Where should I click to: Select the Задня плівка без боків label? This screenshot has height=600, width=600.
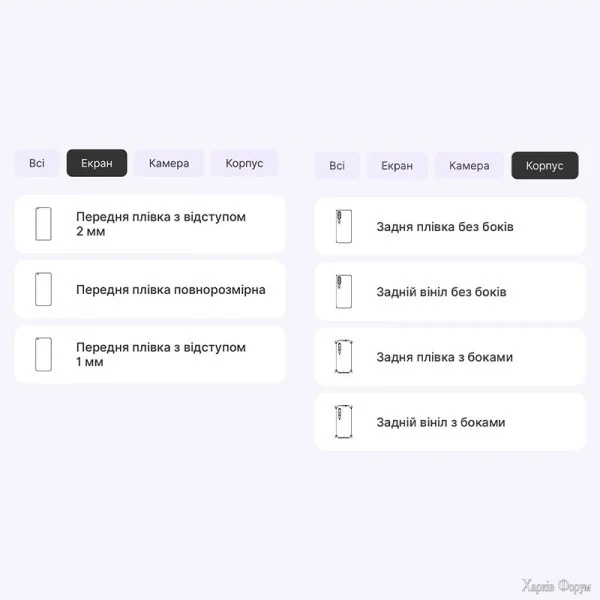[445, 227]
